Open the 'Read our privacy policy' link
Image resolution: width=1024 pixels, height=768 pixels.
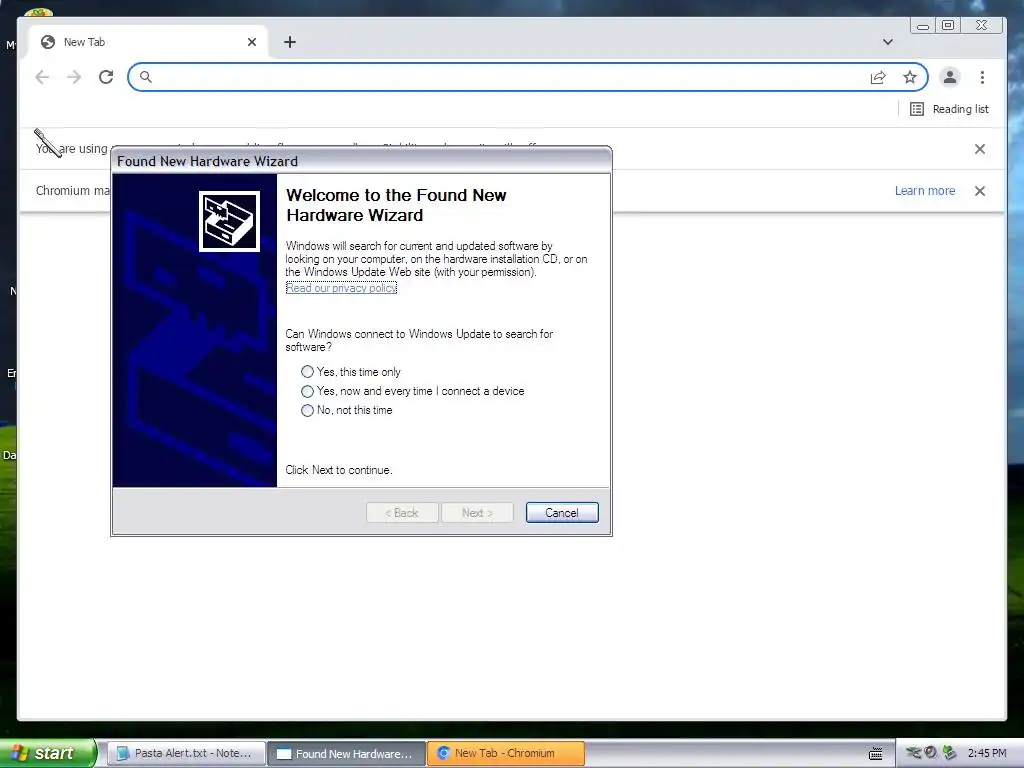tap(341, 288)
